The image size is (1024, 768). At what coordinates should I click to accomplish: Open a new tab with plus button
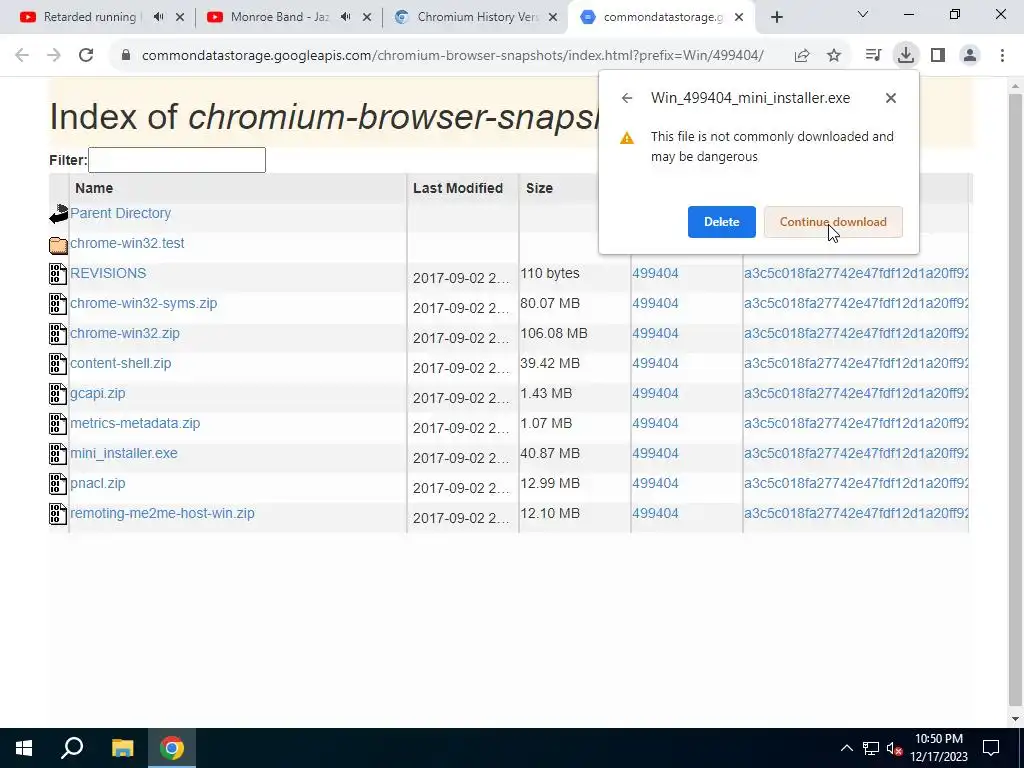click(776, 18)
